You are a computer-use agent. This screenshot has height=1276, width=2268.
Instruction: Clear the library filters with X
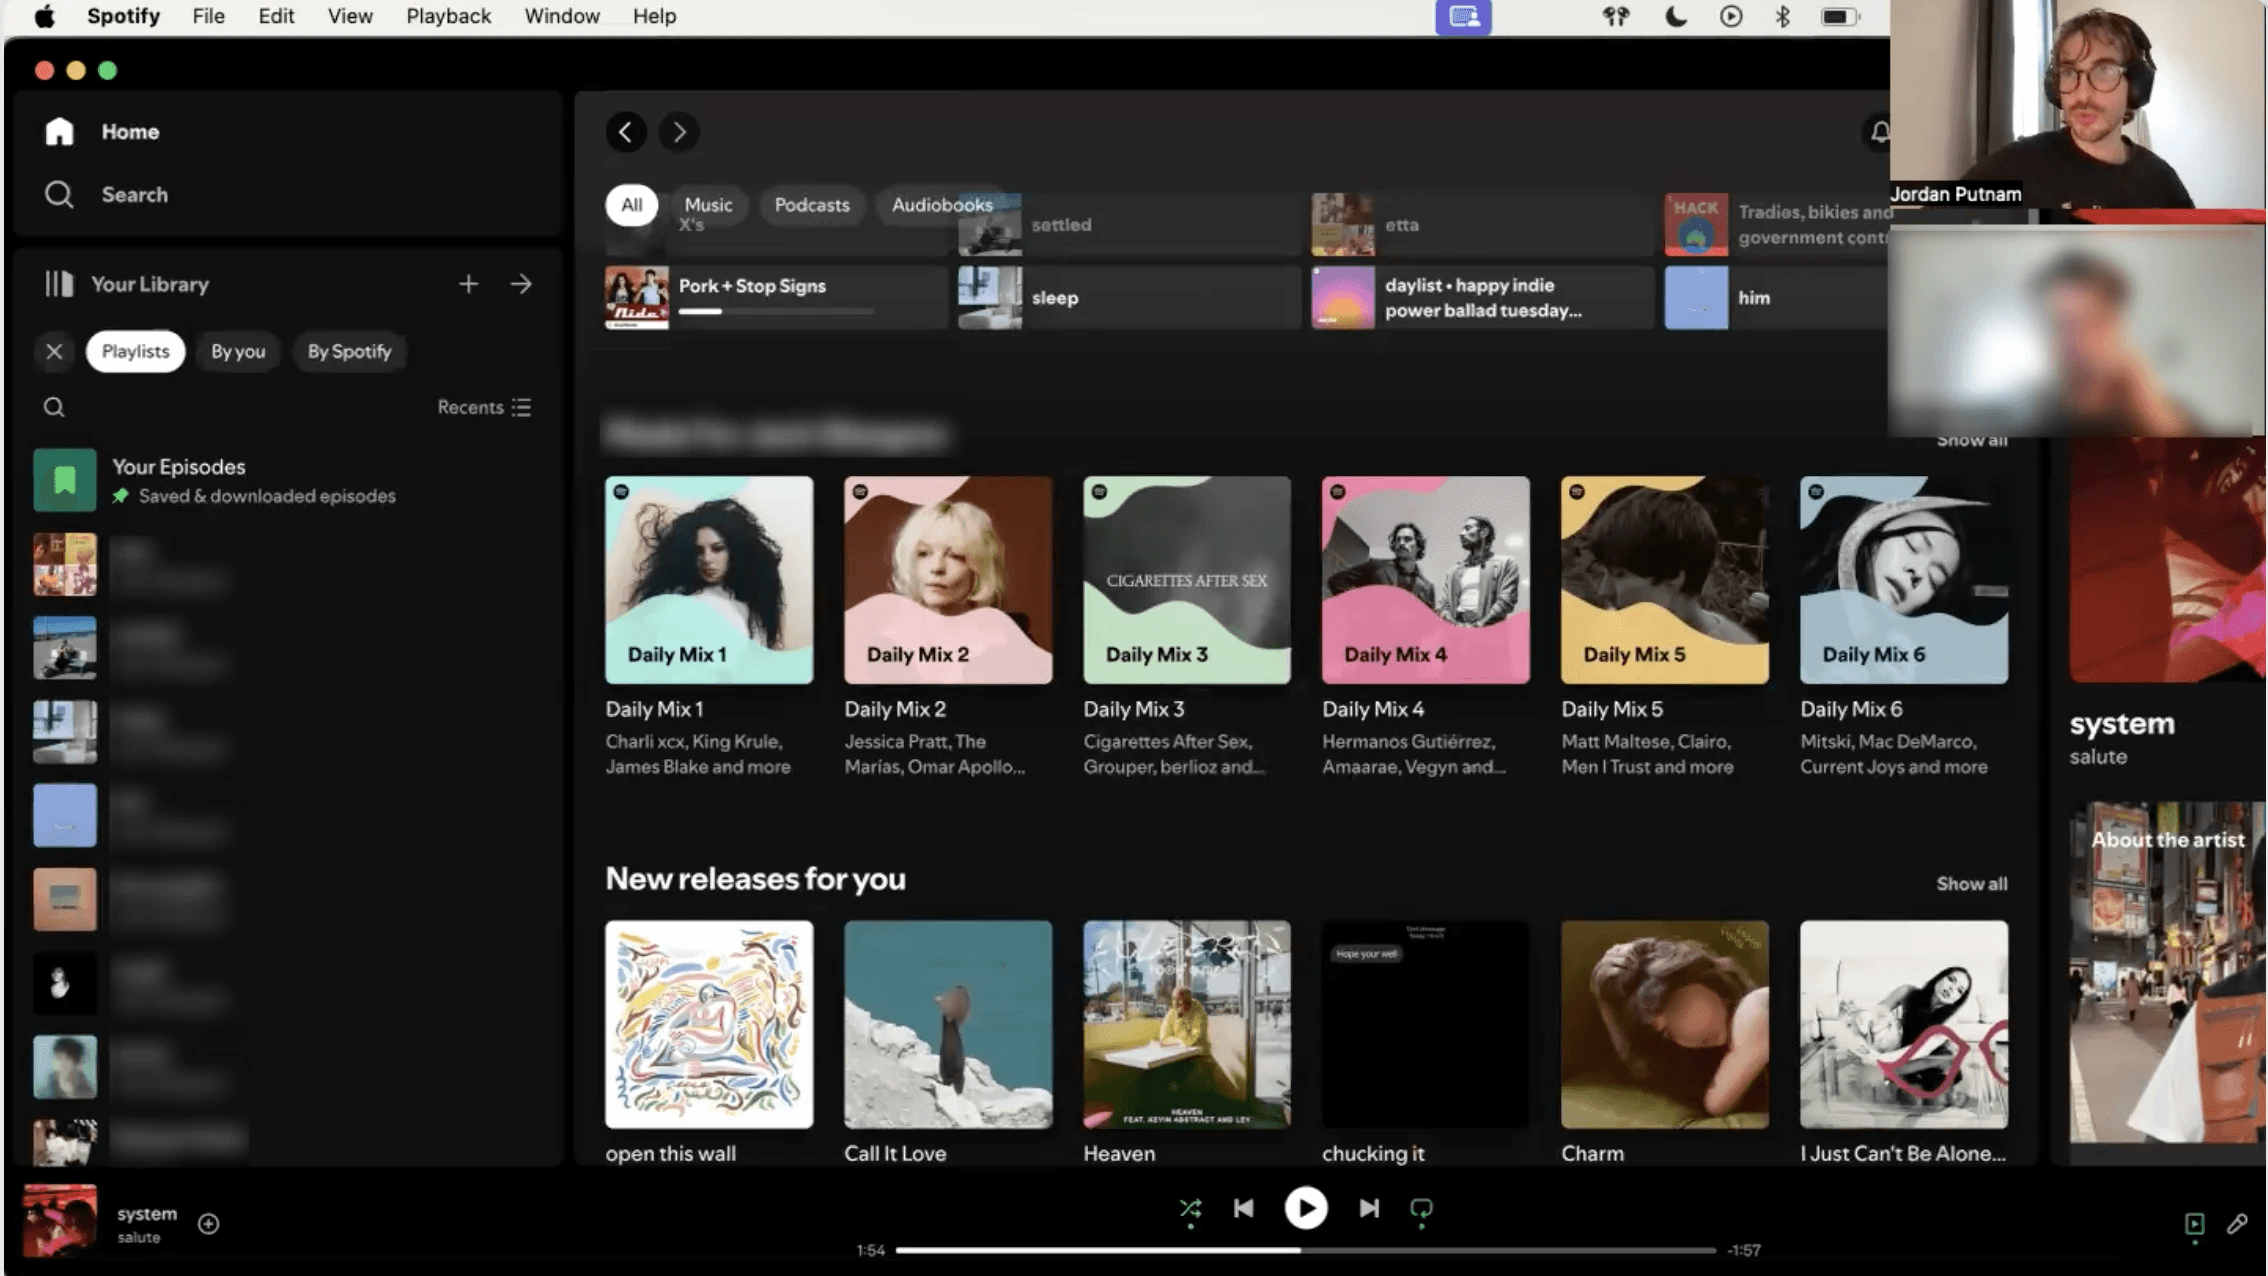pyautogui.click(x=54, y=351)
